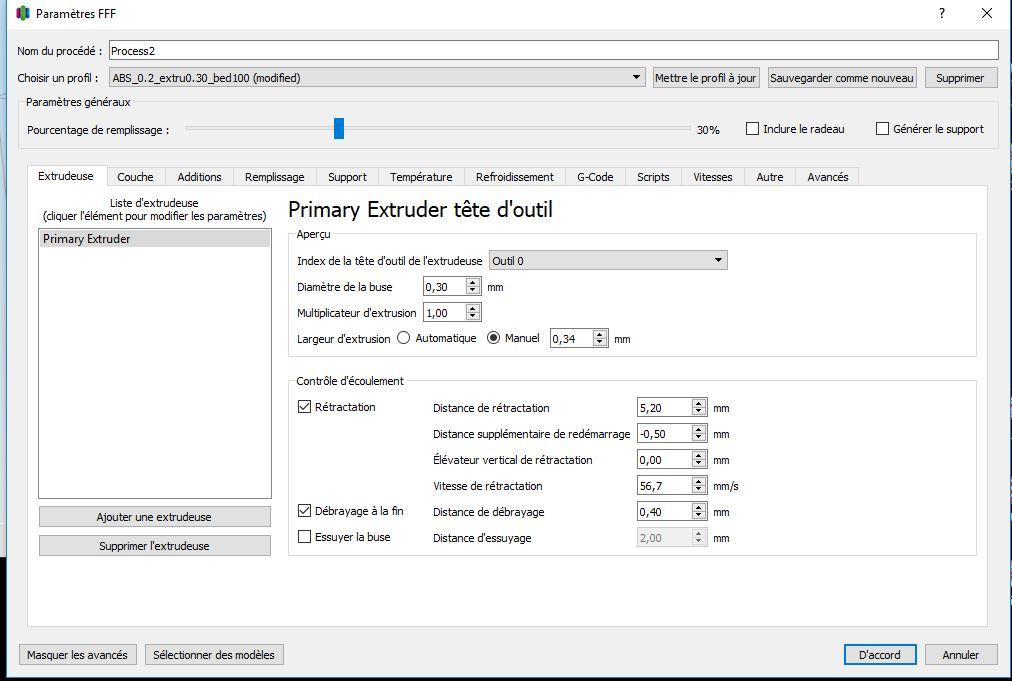Increase the Diamètre de la buse value
This screenshot has width=1012, height=681.
point(473,282)
